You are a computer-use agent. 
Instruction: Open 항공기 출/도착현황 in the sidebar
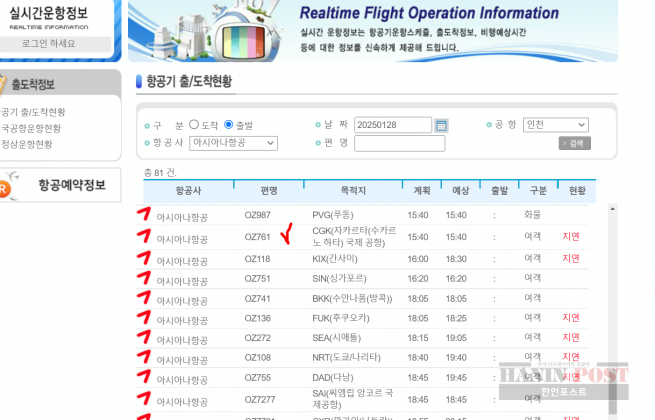(x=33, y=112)
